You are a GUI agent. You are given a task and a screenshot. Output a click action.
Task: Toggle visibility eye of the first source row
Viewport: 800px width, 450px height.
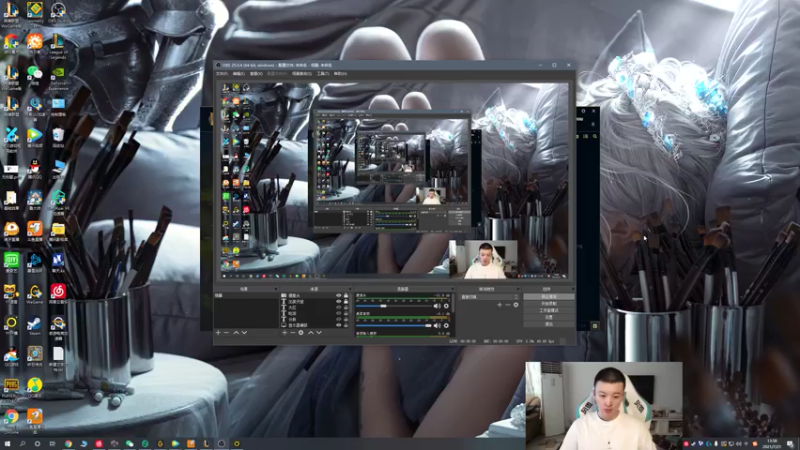pyautogui.click(x=338, y=295)
